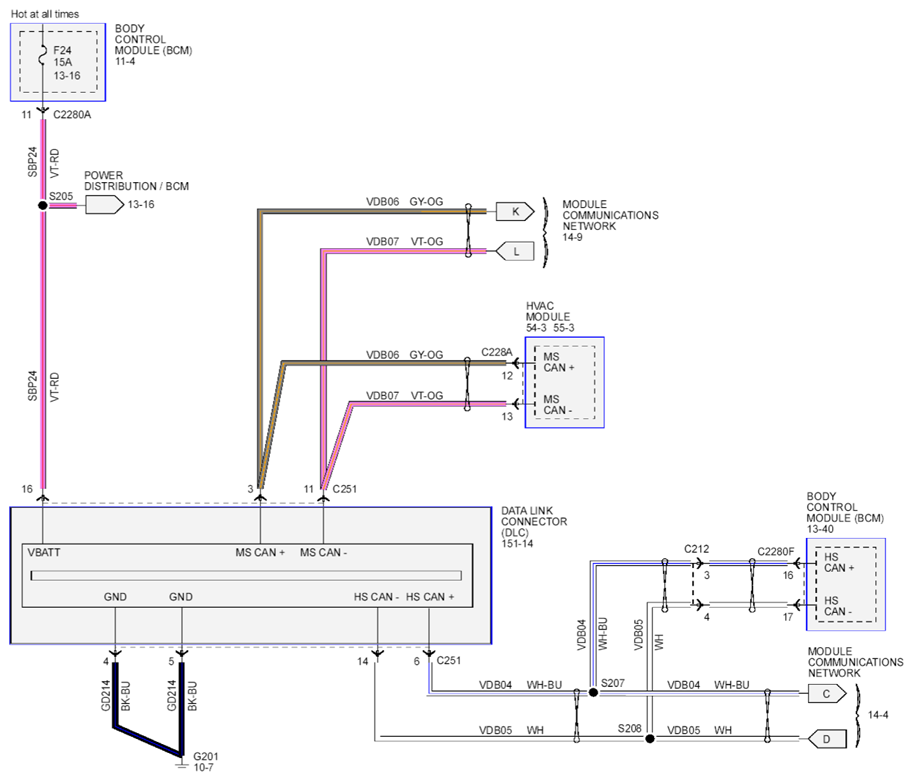Select the S207 splice point

(x=592, y=692)
